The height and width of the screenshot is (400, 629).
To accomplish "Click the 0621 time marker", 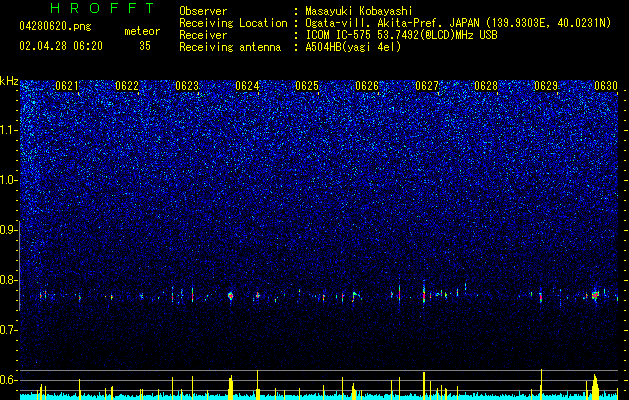I will (67, 86).
